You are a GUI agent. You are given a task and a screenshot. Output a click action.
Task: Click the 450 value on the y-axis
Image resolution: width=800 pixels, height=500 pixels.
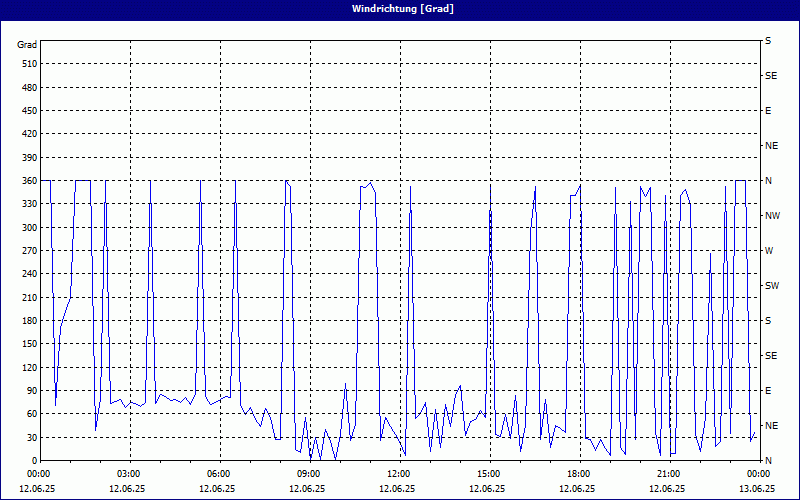[28, 111]
